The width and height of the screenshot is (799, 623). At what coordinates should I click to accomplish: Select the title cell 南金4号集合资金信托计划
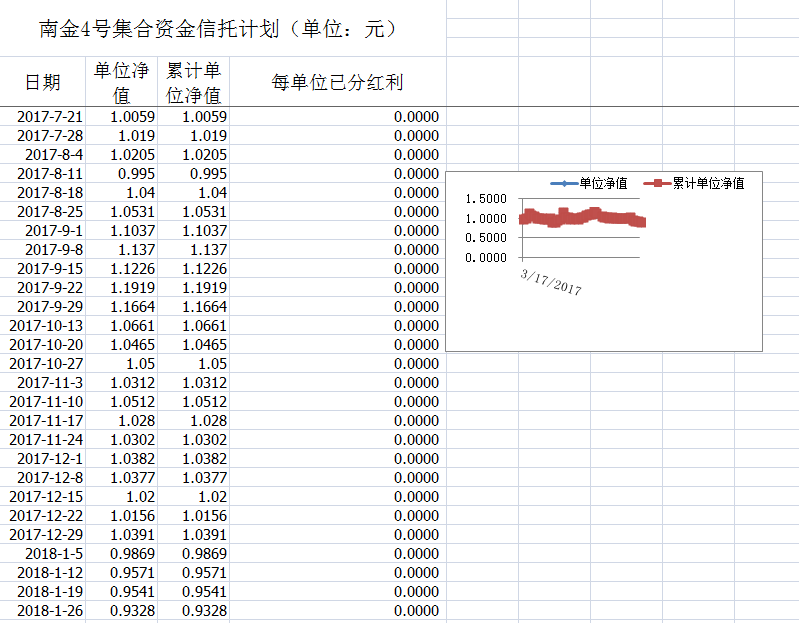pyautogui.click(x=220, y=29)
